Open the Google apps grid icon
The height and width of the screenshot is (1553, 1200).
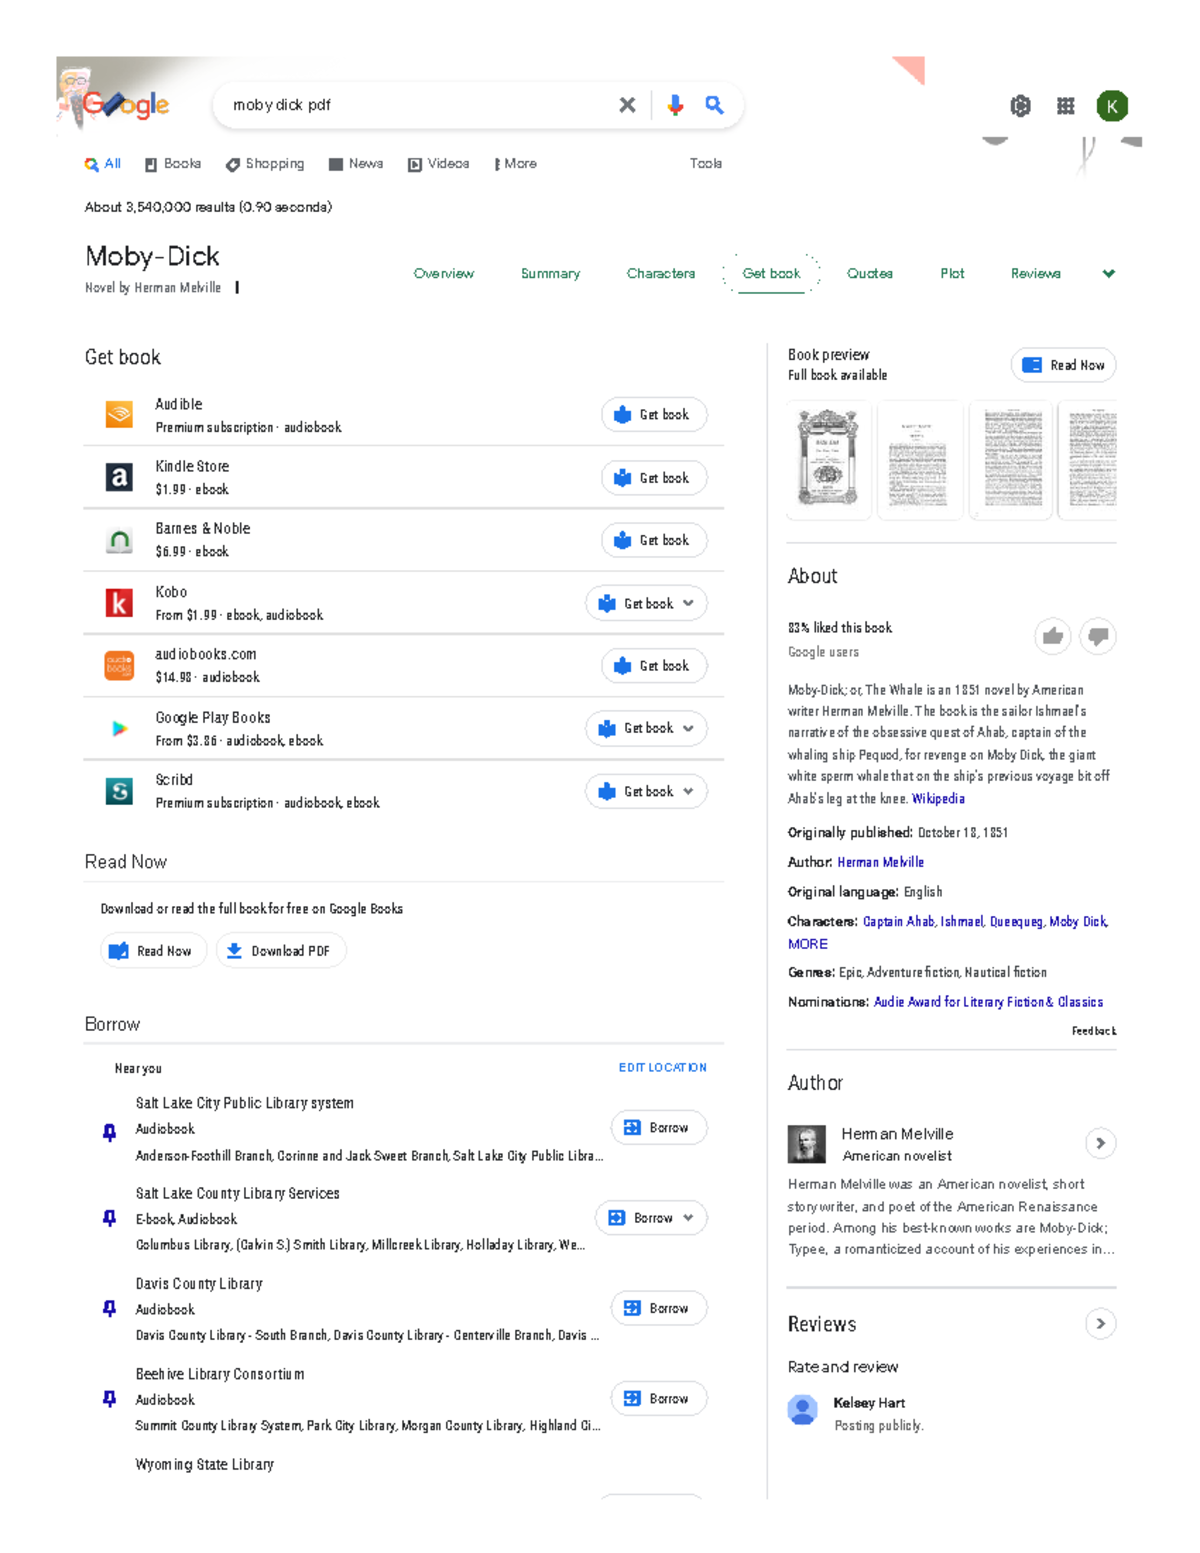point(1066,106)
